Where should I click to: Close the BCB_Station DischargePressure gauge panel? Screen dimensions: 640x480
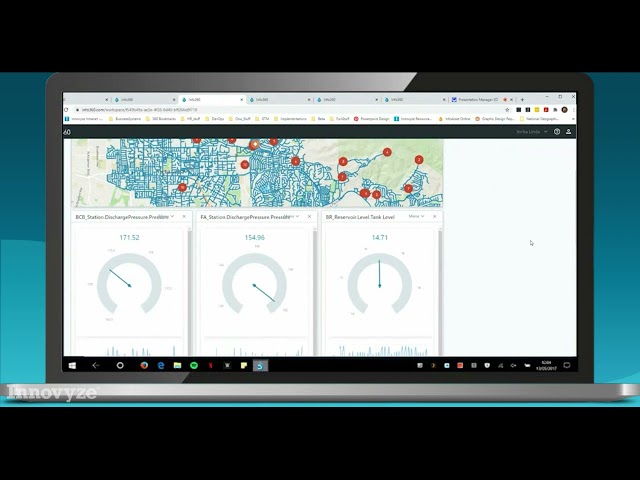point(184,216)
